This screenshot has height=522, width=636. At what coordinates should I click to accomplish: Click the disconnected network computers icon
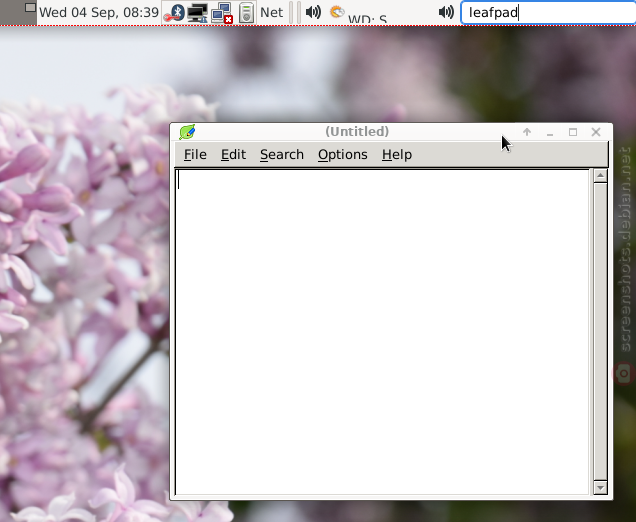click(222, 13)
